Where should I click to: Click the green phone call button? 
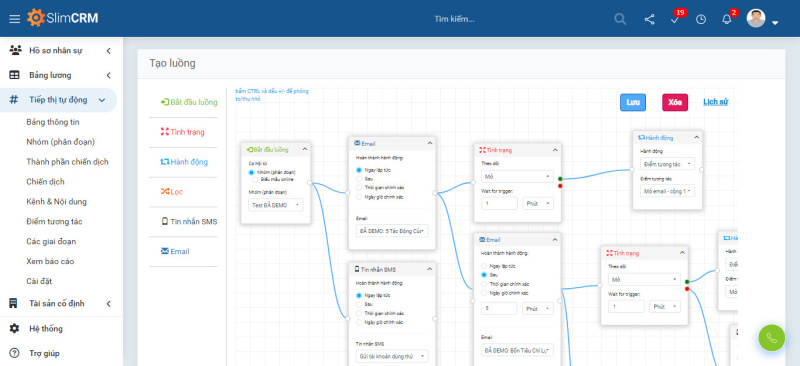pyautogui.click(x=771, y=338)
